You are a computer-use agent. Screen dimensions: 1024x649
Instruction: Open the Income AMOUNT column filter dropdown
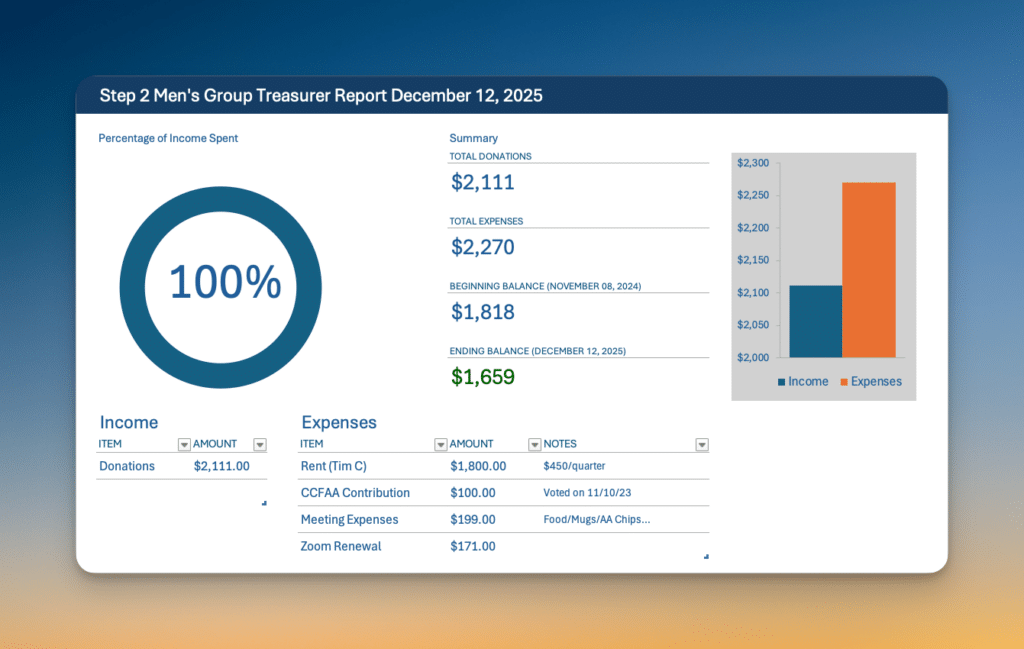[x=260, y=444]
